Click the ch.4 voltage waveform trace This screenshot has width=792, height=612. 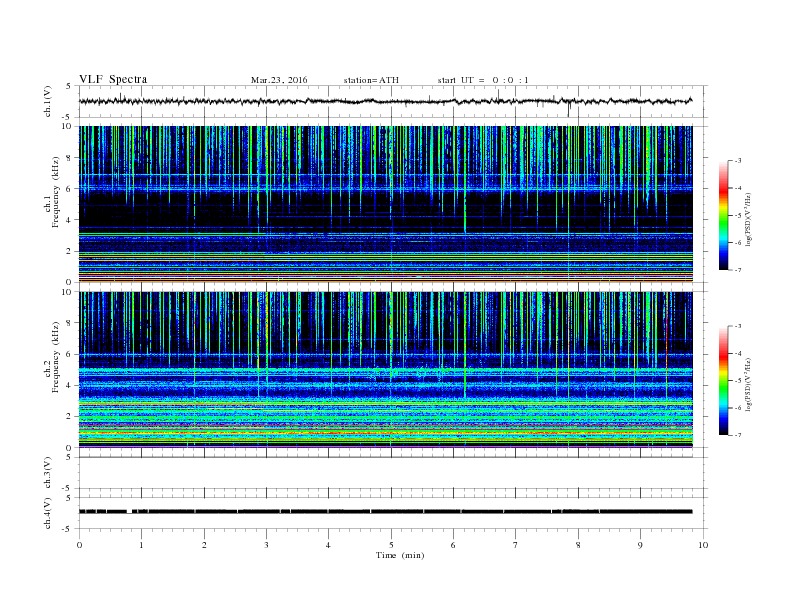[x=385, y=512]
